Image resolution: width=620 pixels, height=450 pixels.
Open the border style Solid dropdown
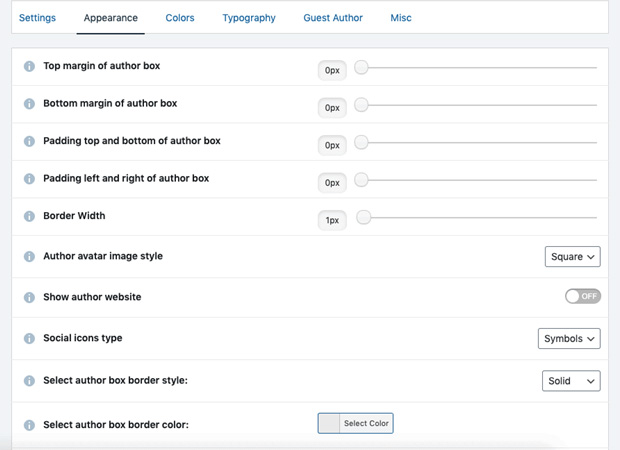(571, 381)
